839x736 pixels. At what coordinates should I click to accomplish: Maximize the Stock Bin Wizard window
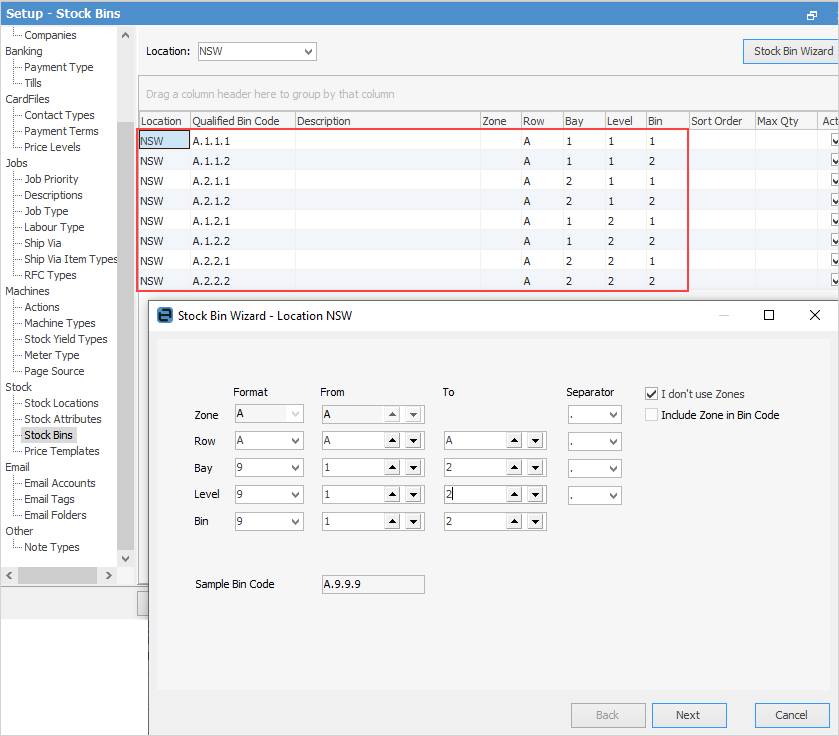coord(769,315)
